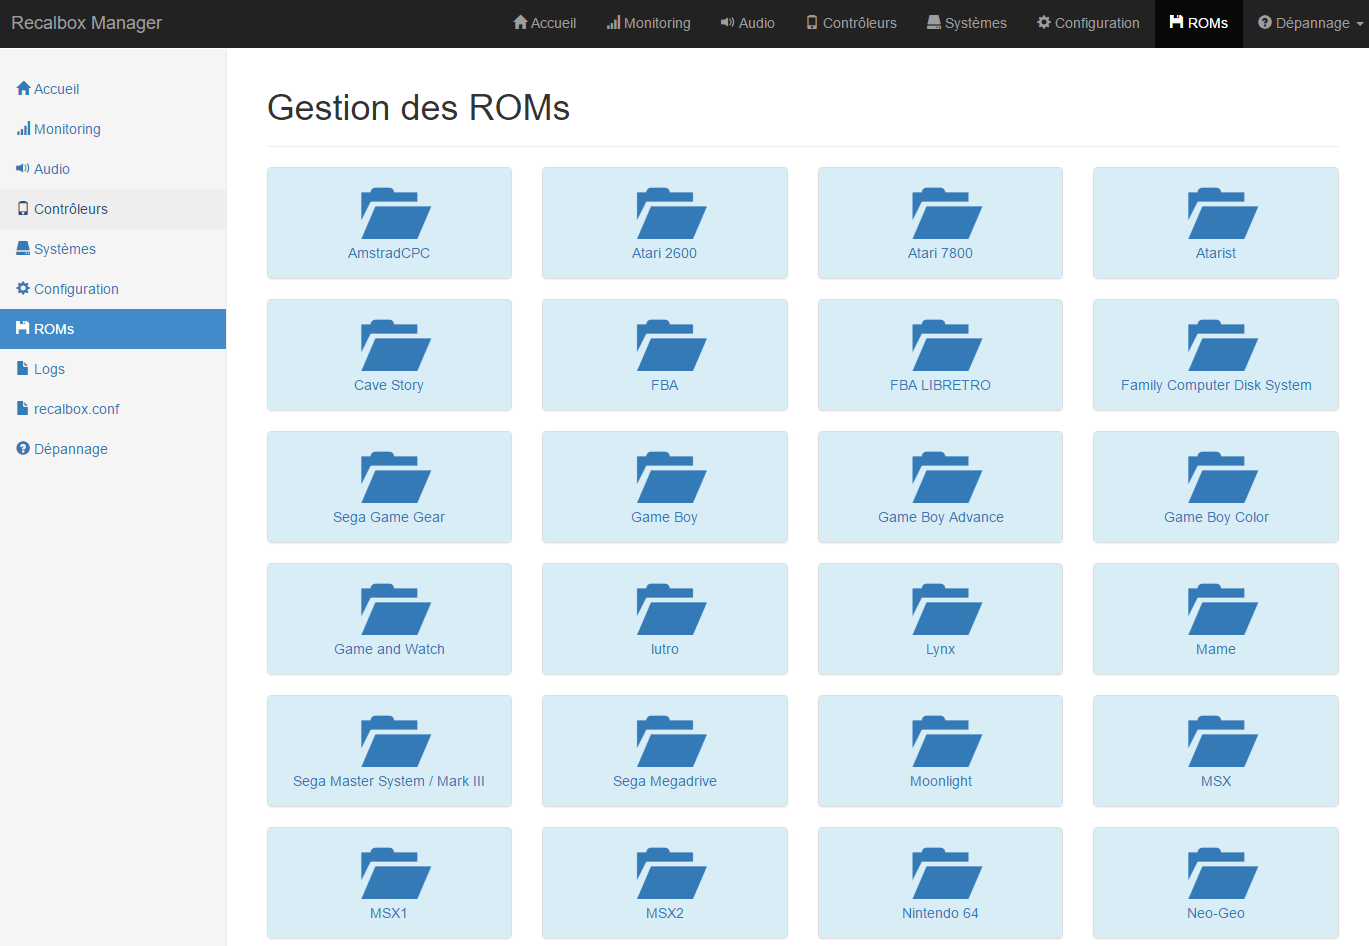Open recalbox.conf in the sidebar

(76, 409)
